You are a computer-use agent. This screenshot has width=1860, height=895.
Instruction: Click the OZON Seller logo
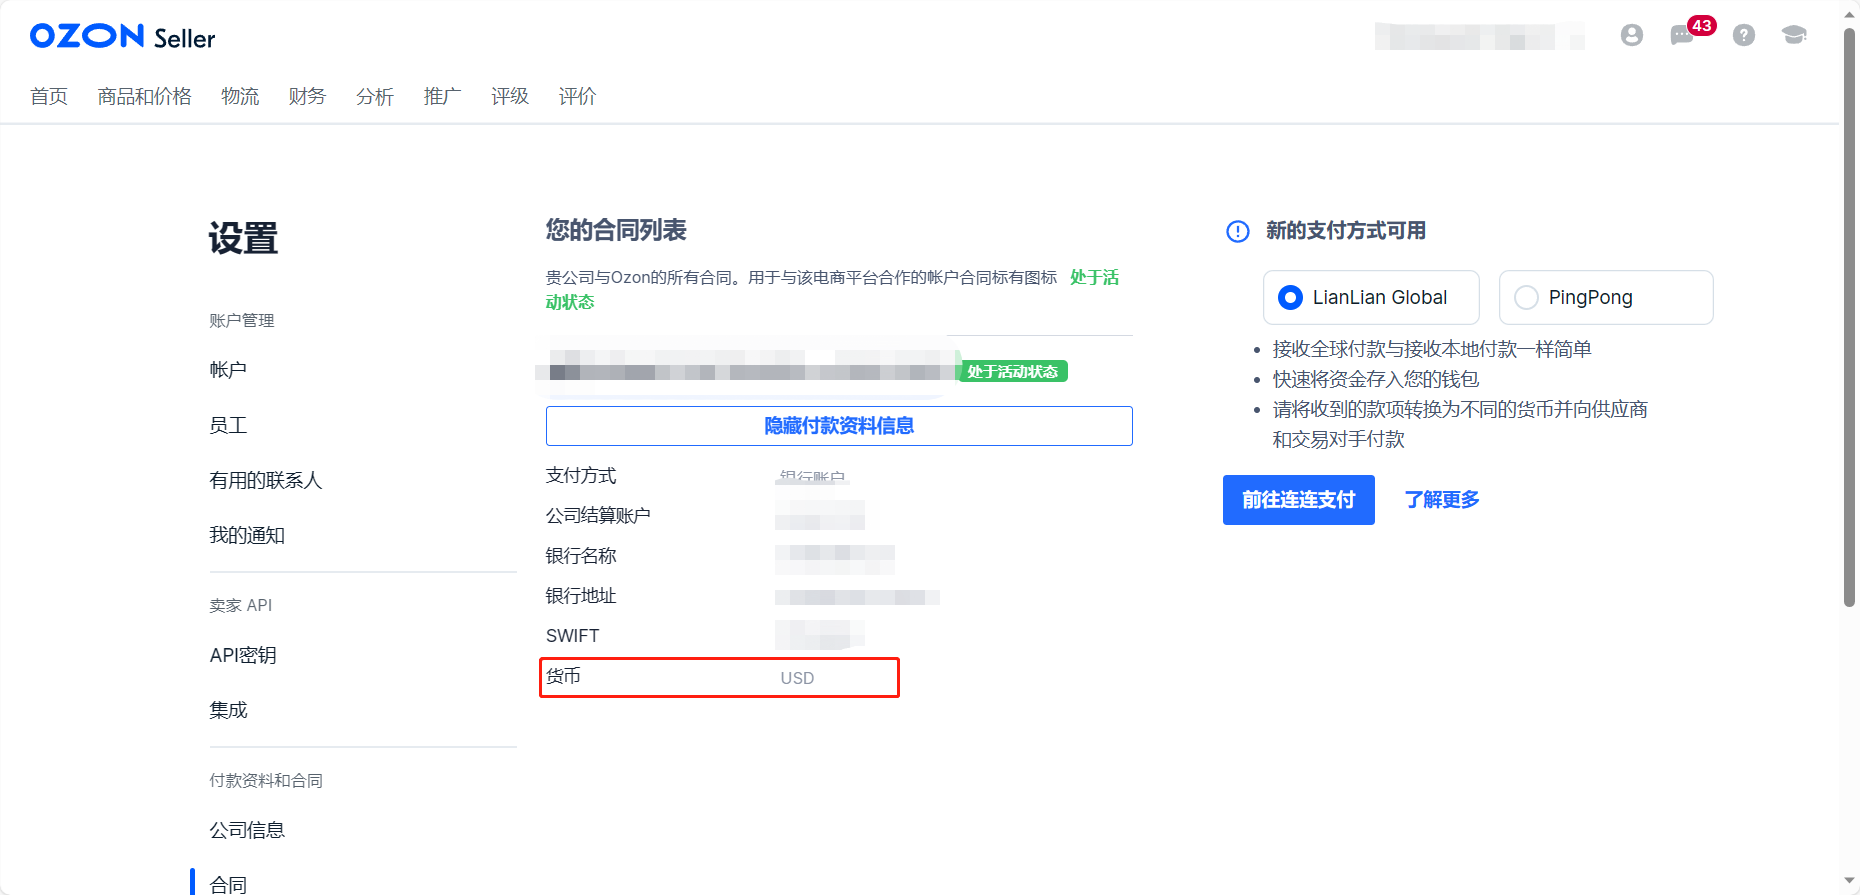(x=122, y=37)
